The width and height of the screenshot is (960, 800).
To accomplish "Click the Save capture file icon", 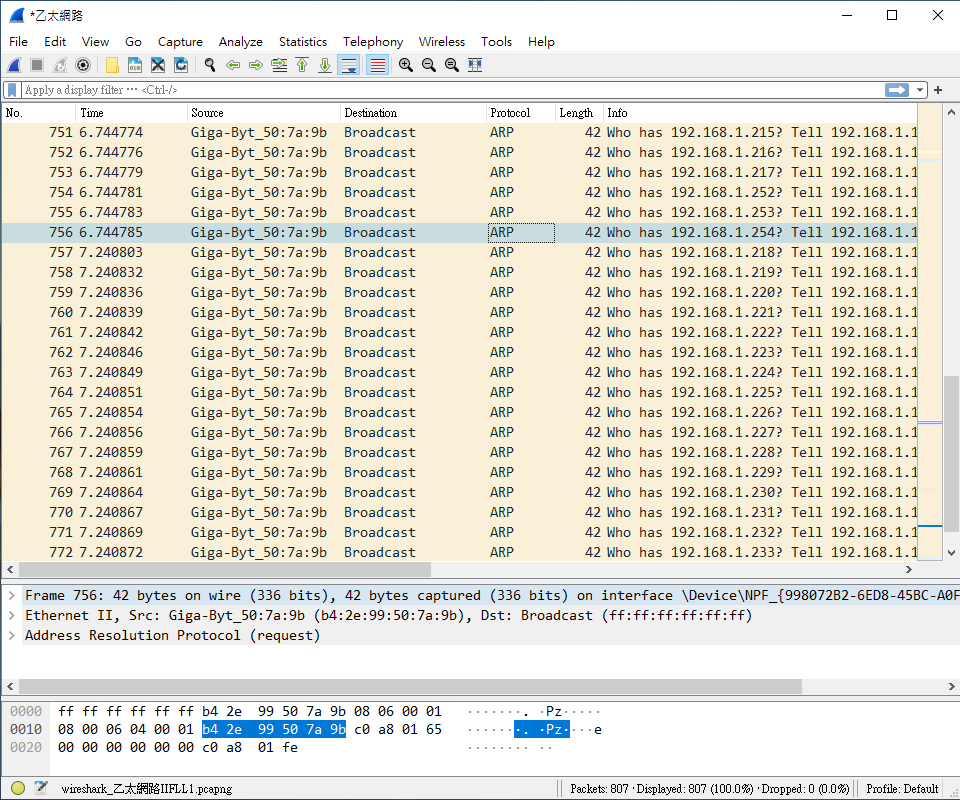I will click(x=135, y=65).
